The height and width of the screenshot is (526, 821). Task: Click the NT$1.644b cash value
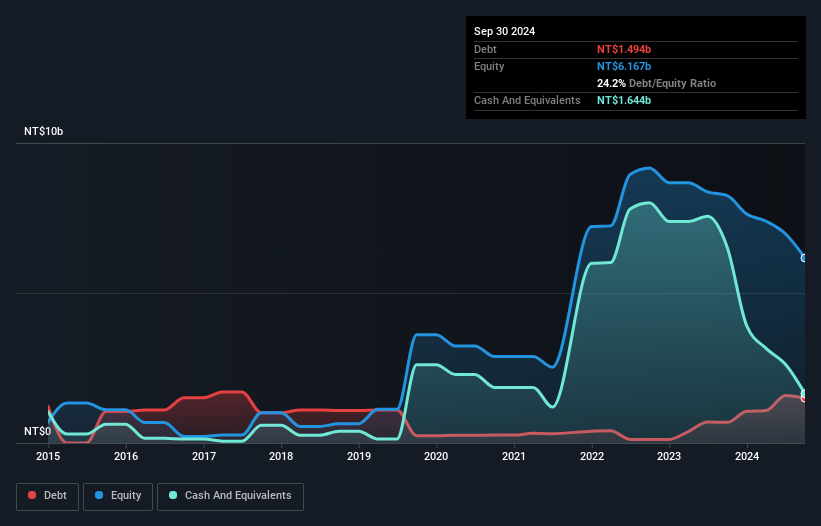pos(624,100)
